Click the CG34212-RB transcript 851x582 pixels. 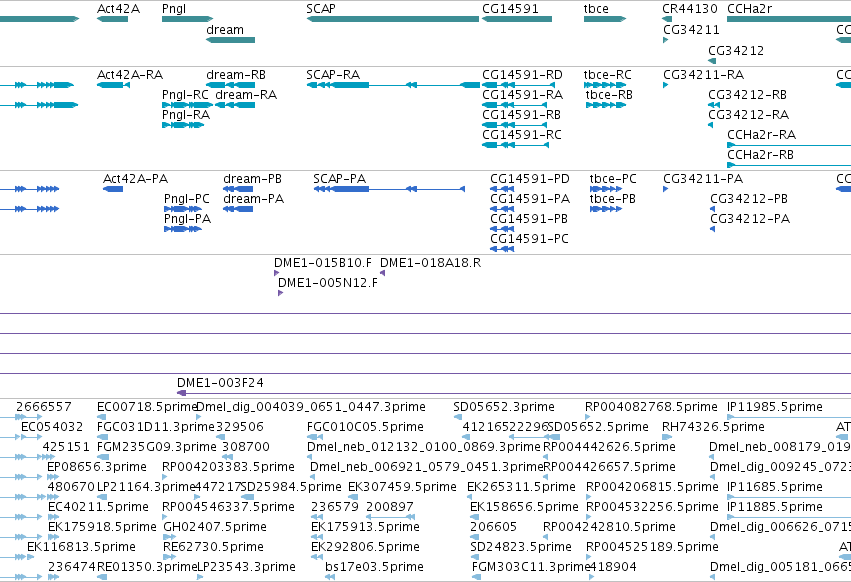[x=714, y=105]
